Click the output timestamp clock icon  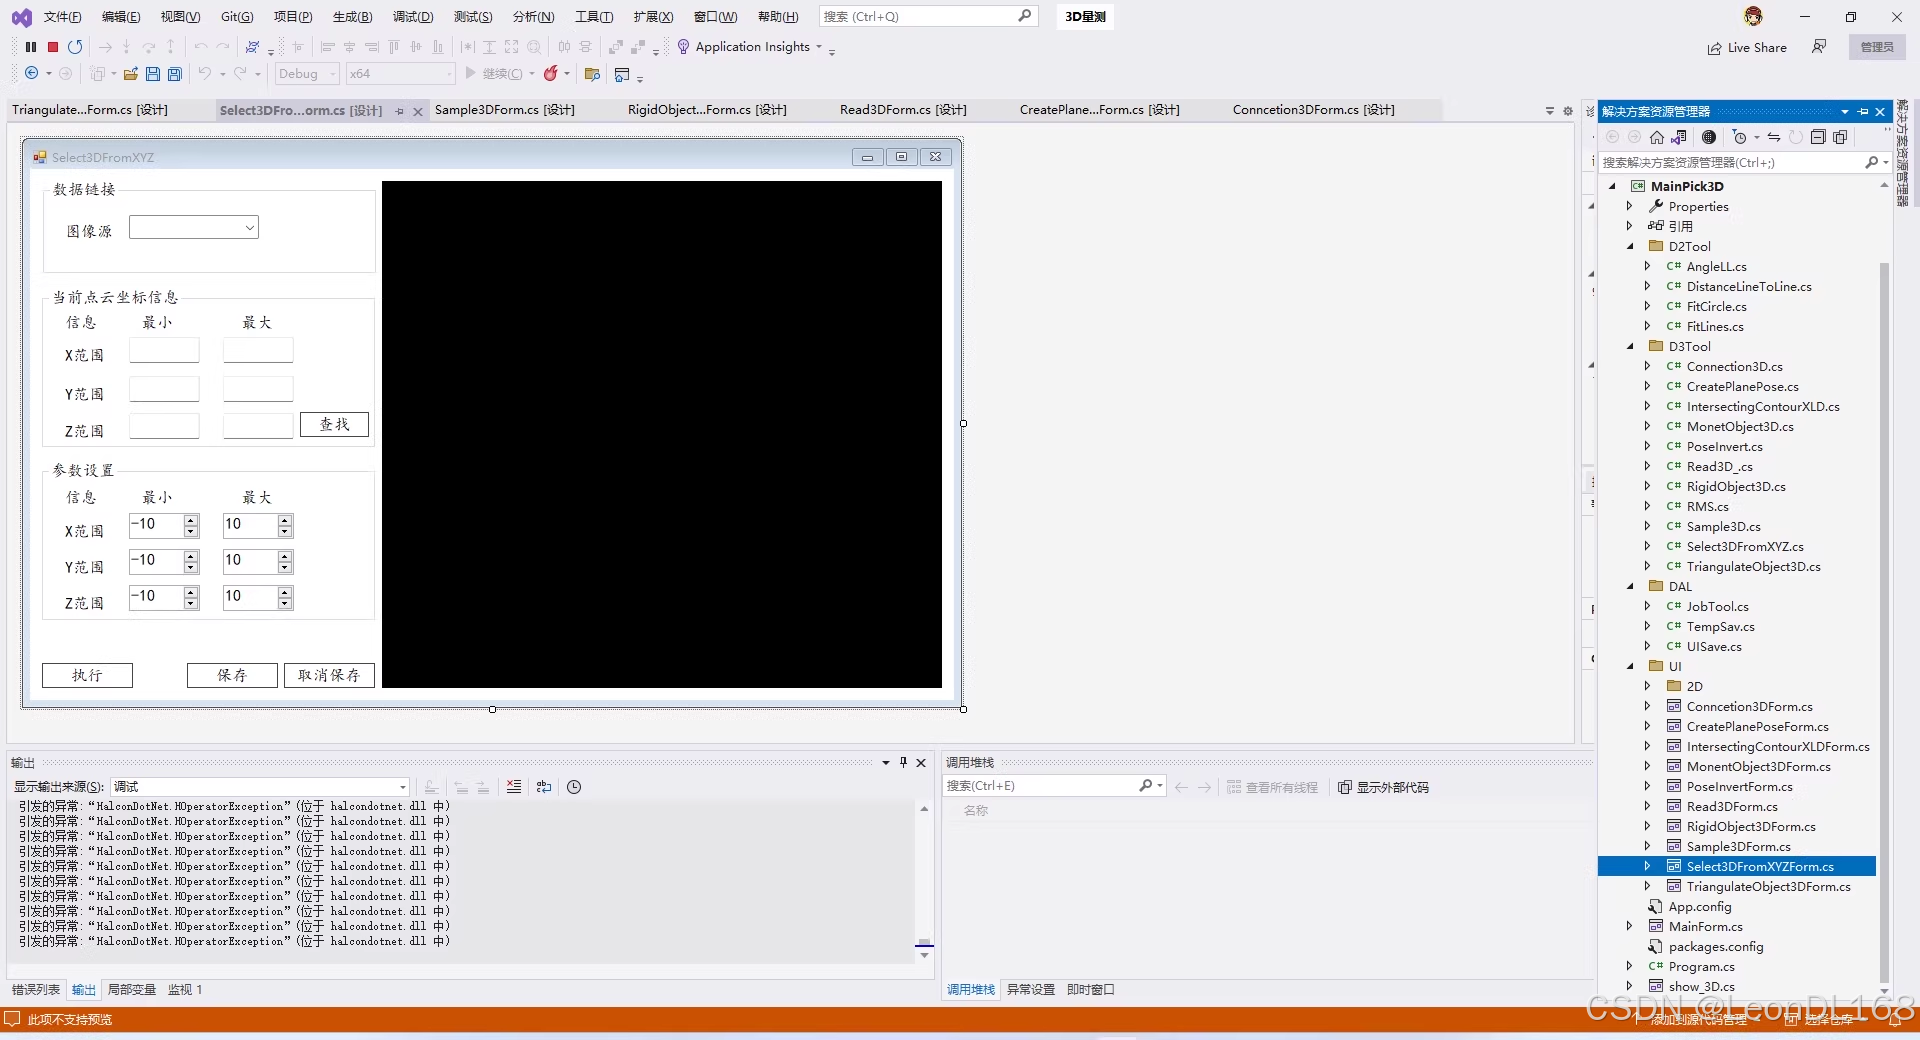(x=574, y=787)
